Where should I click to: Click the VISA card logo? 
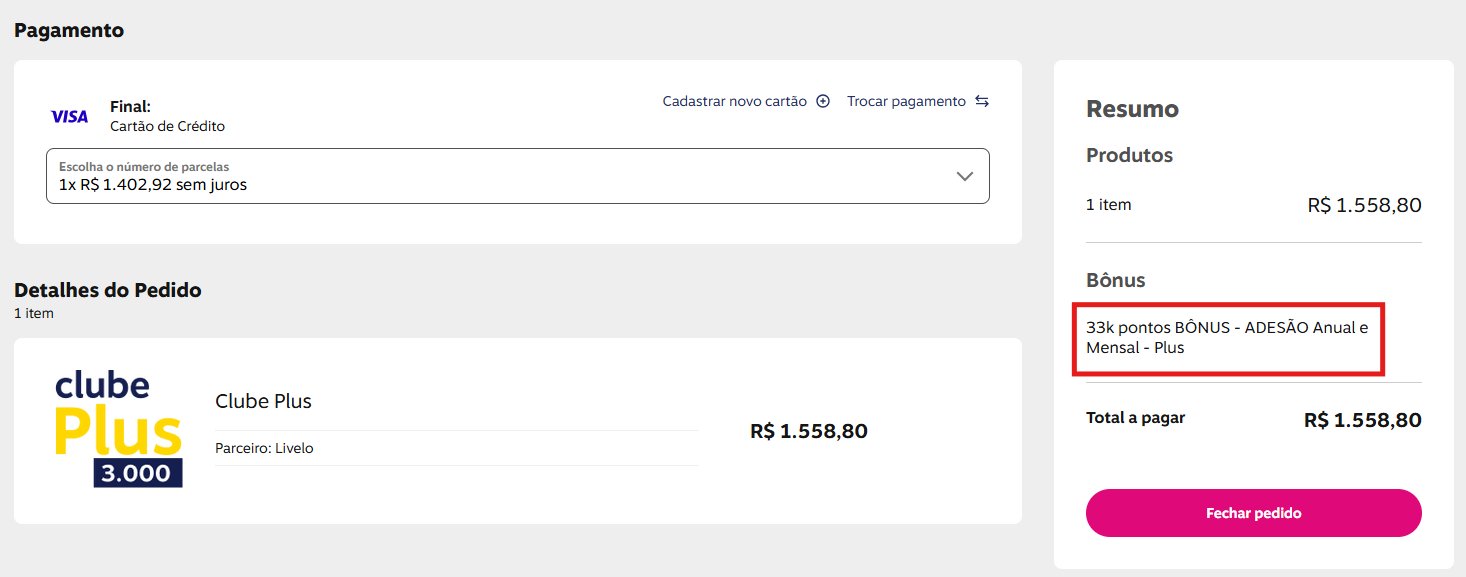point(70,117)
